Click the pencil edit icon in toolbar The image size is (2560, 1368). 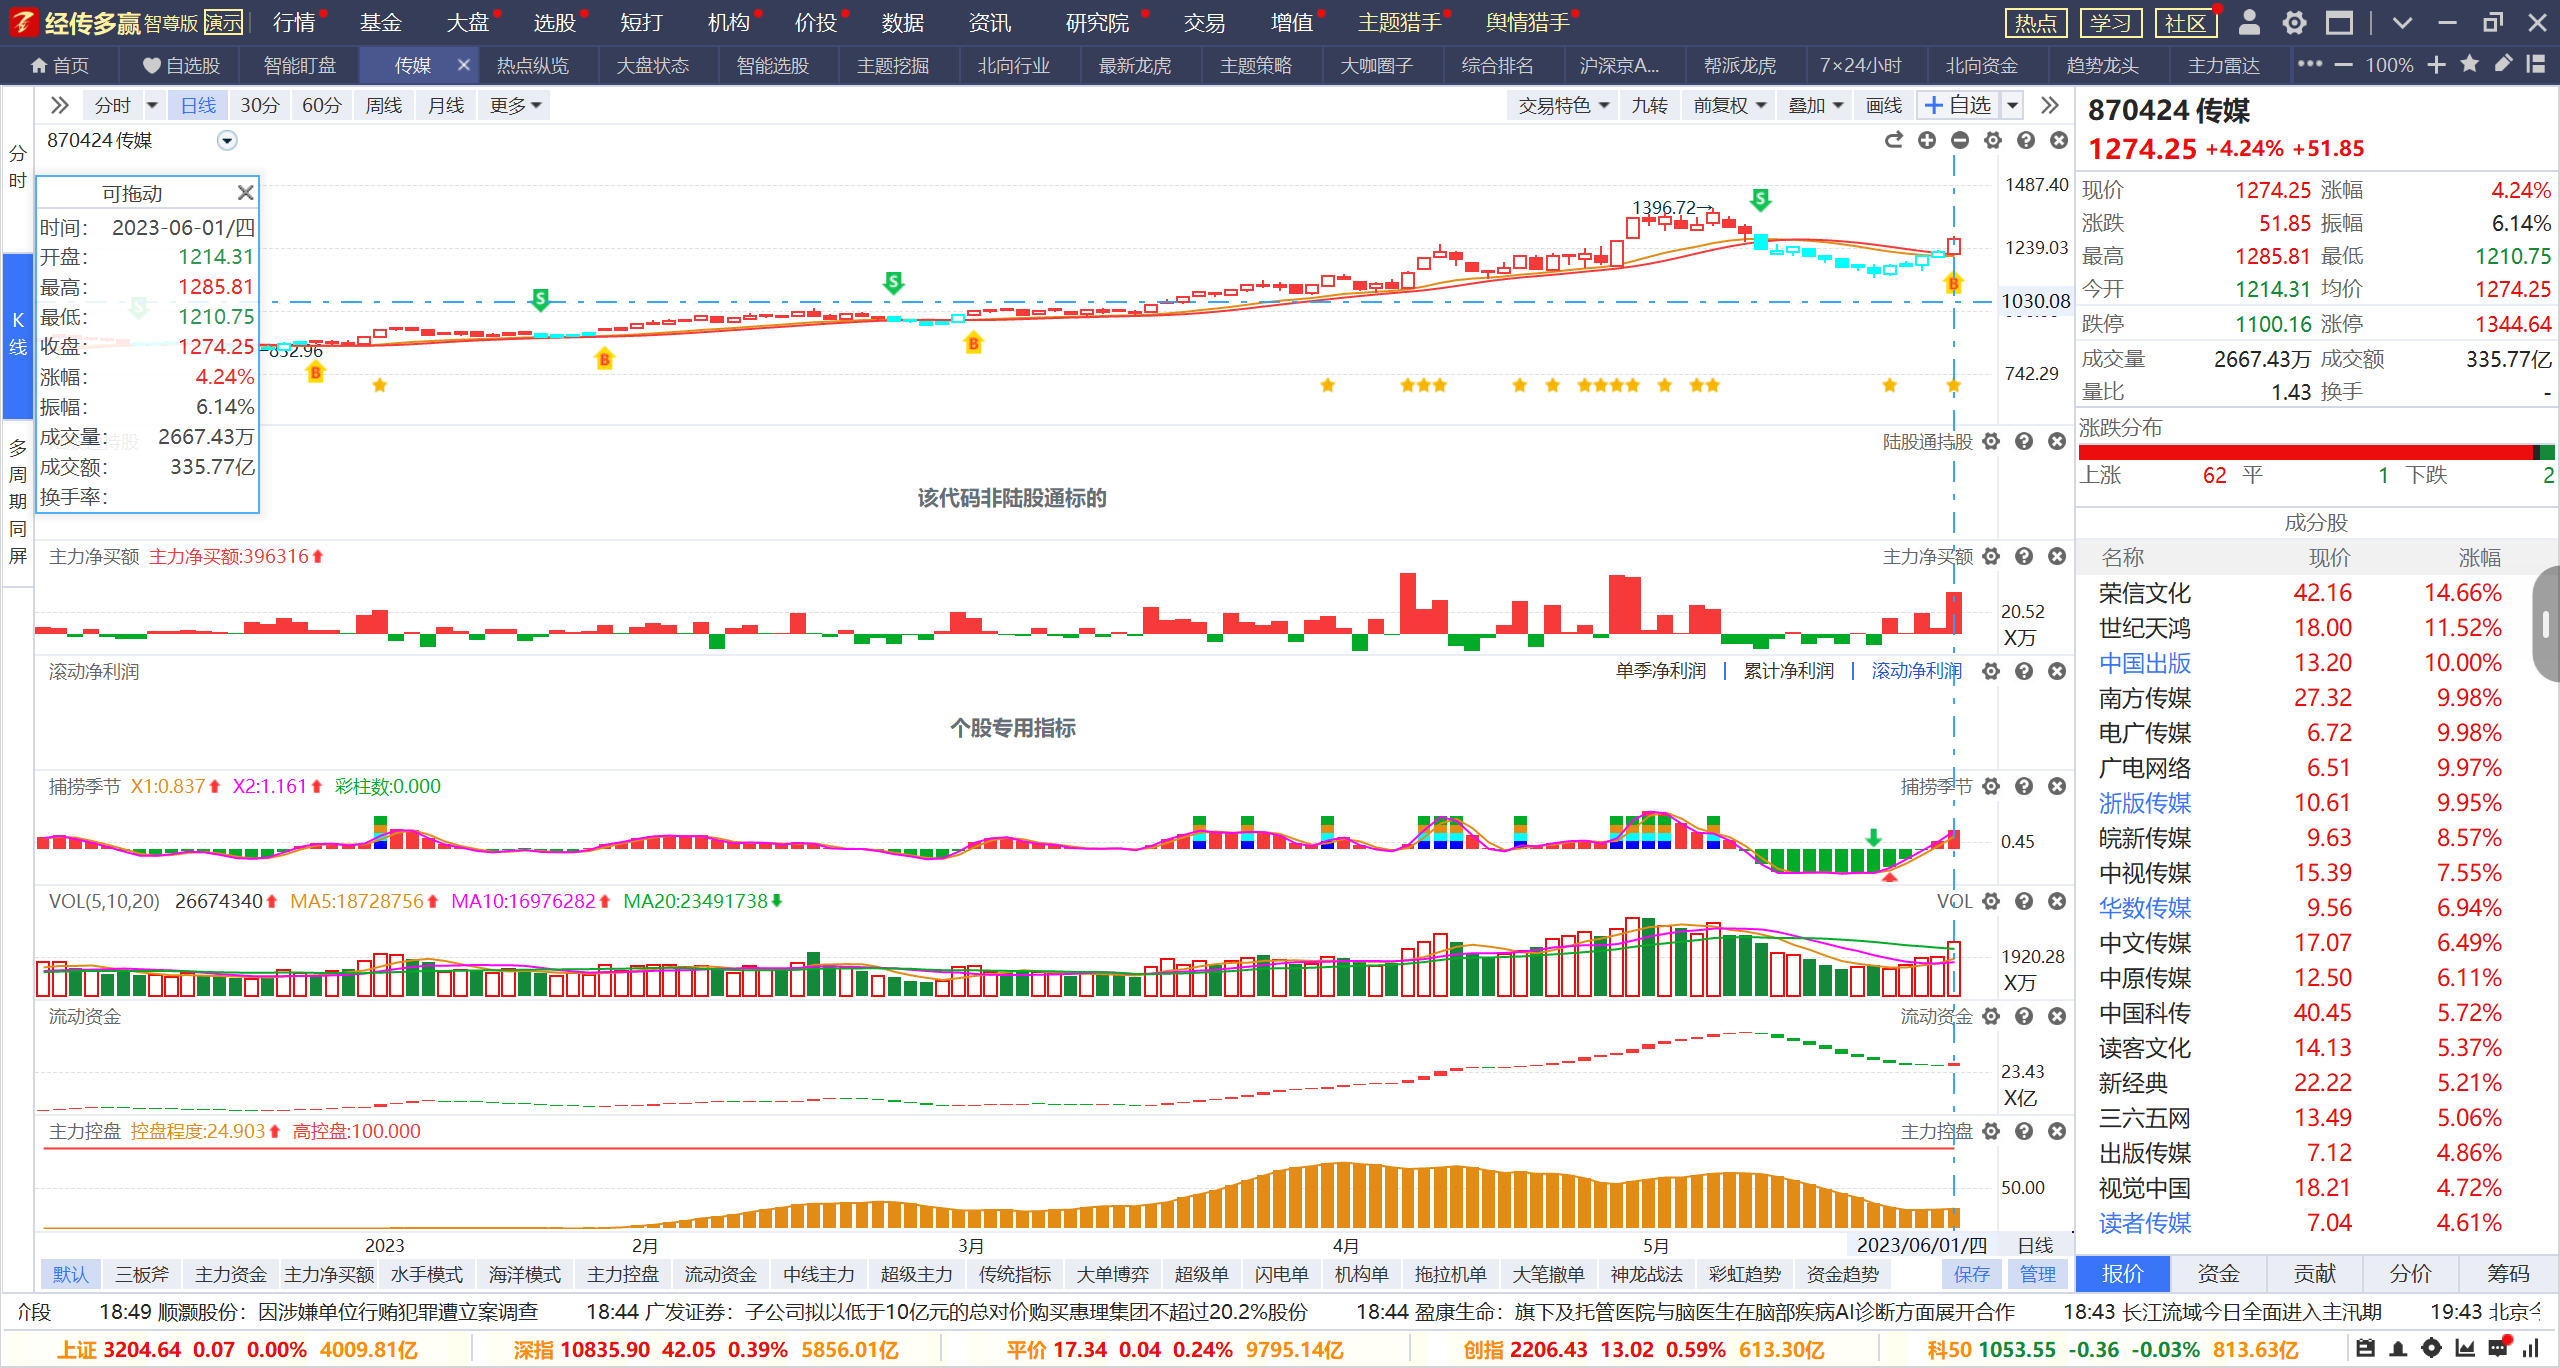click(2503, 65)
